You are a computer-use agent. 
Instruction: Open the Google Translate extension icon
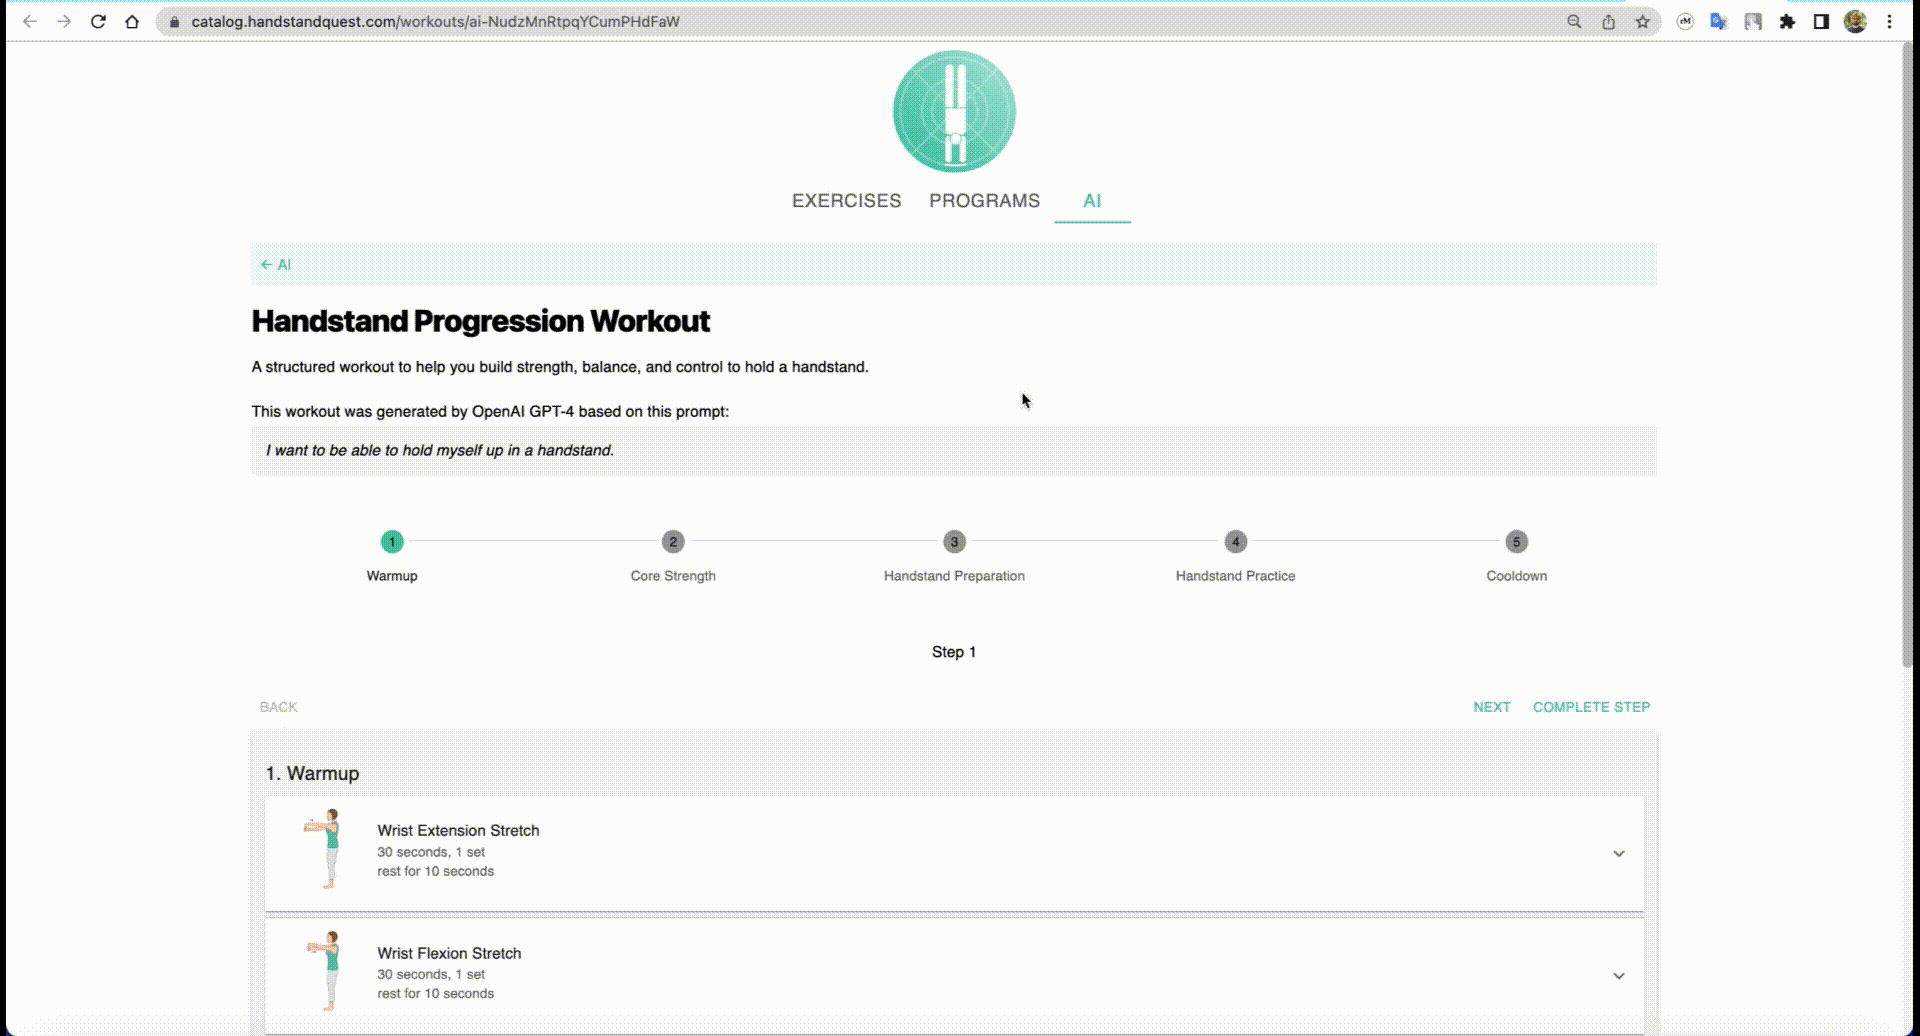pos(1719,21)
